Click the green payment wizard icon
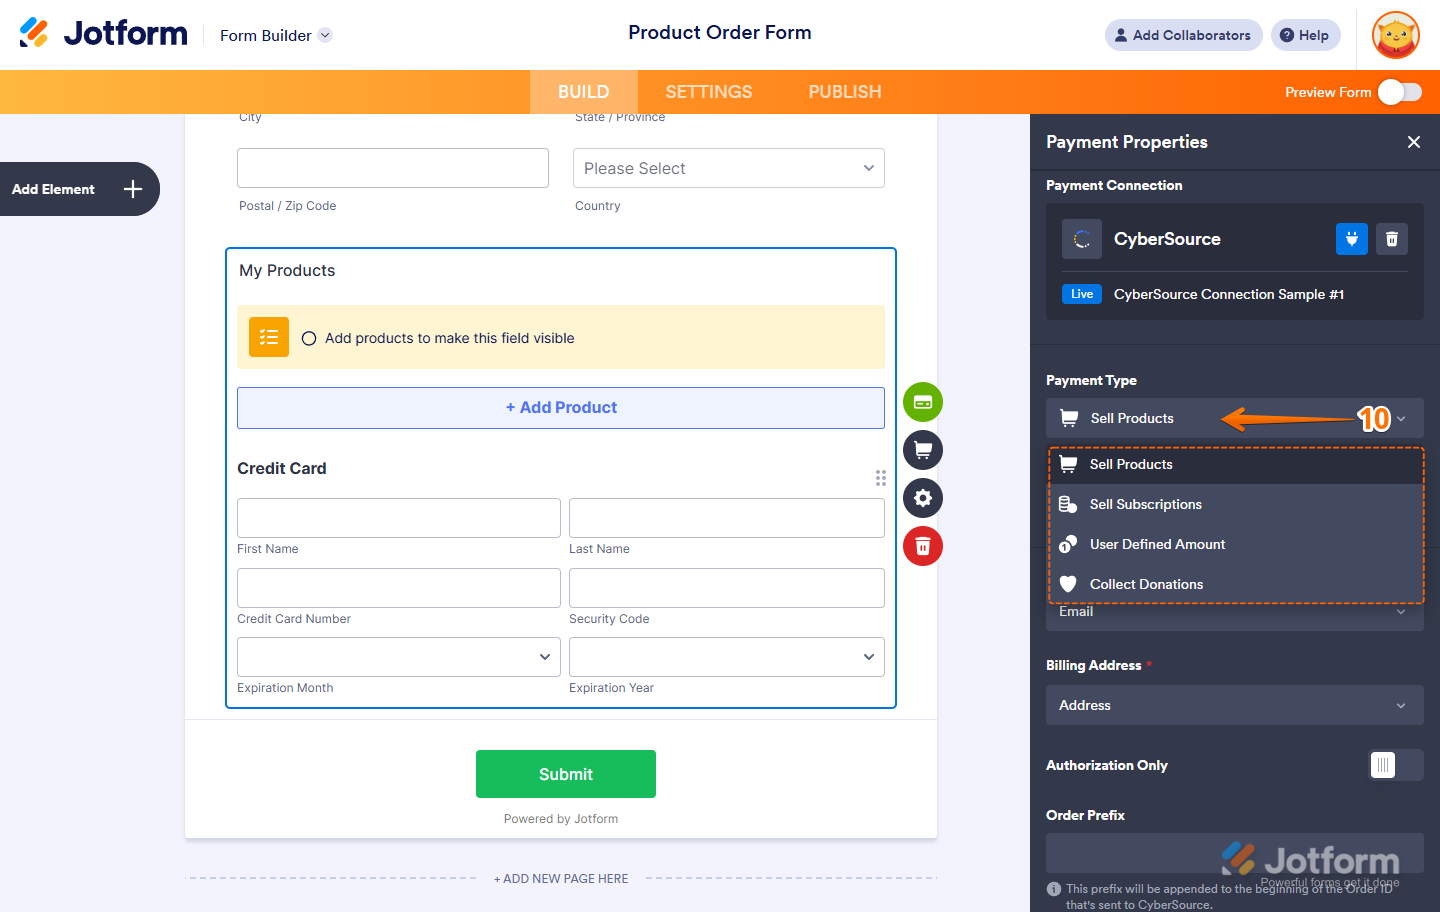Viewport: 1440px width, 912px height. (923, 402)
